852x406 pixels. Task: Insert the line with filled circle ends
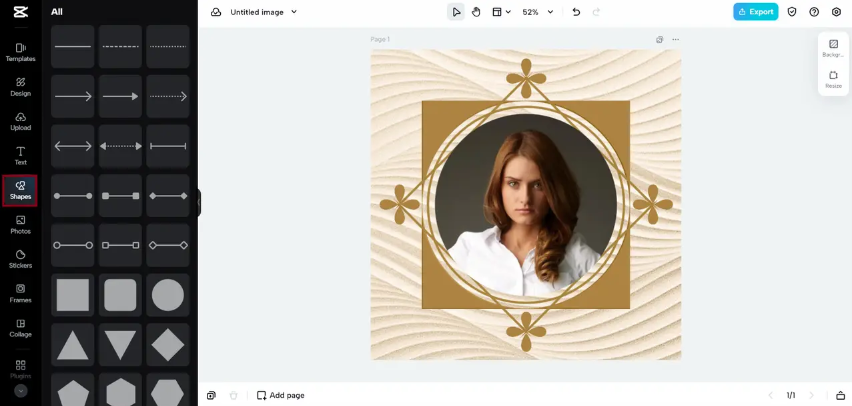73,196
